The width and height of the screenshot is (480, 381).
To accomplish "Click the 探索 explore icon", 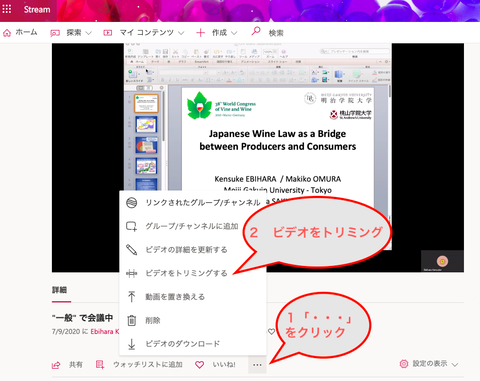I will tap(55, 33).
